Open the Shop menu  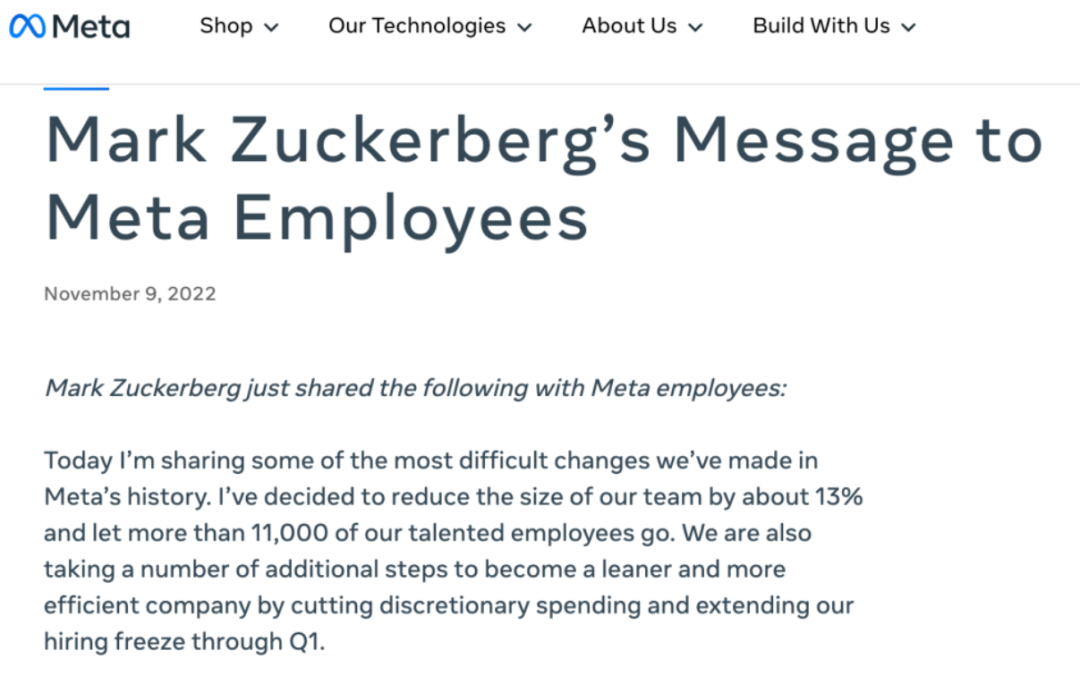(226, 26)
